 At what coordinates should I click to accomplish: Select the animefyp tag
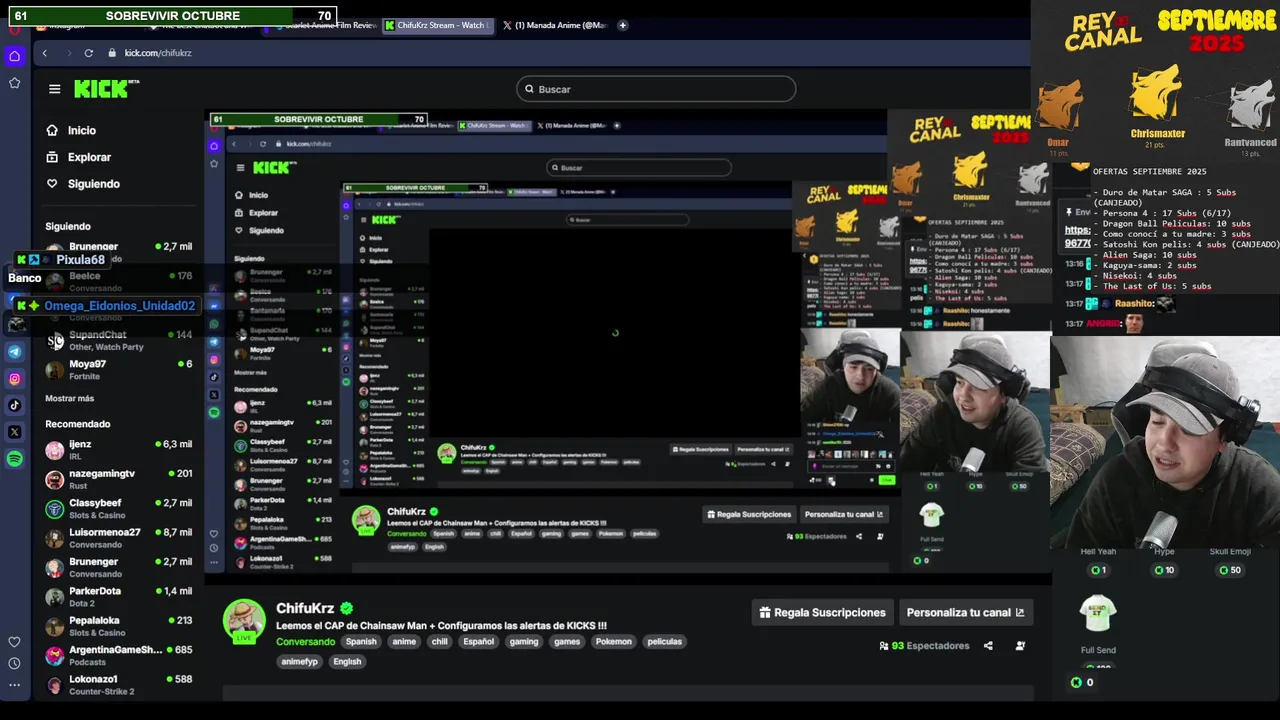point(299,661)
